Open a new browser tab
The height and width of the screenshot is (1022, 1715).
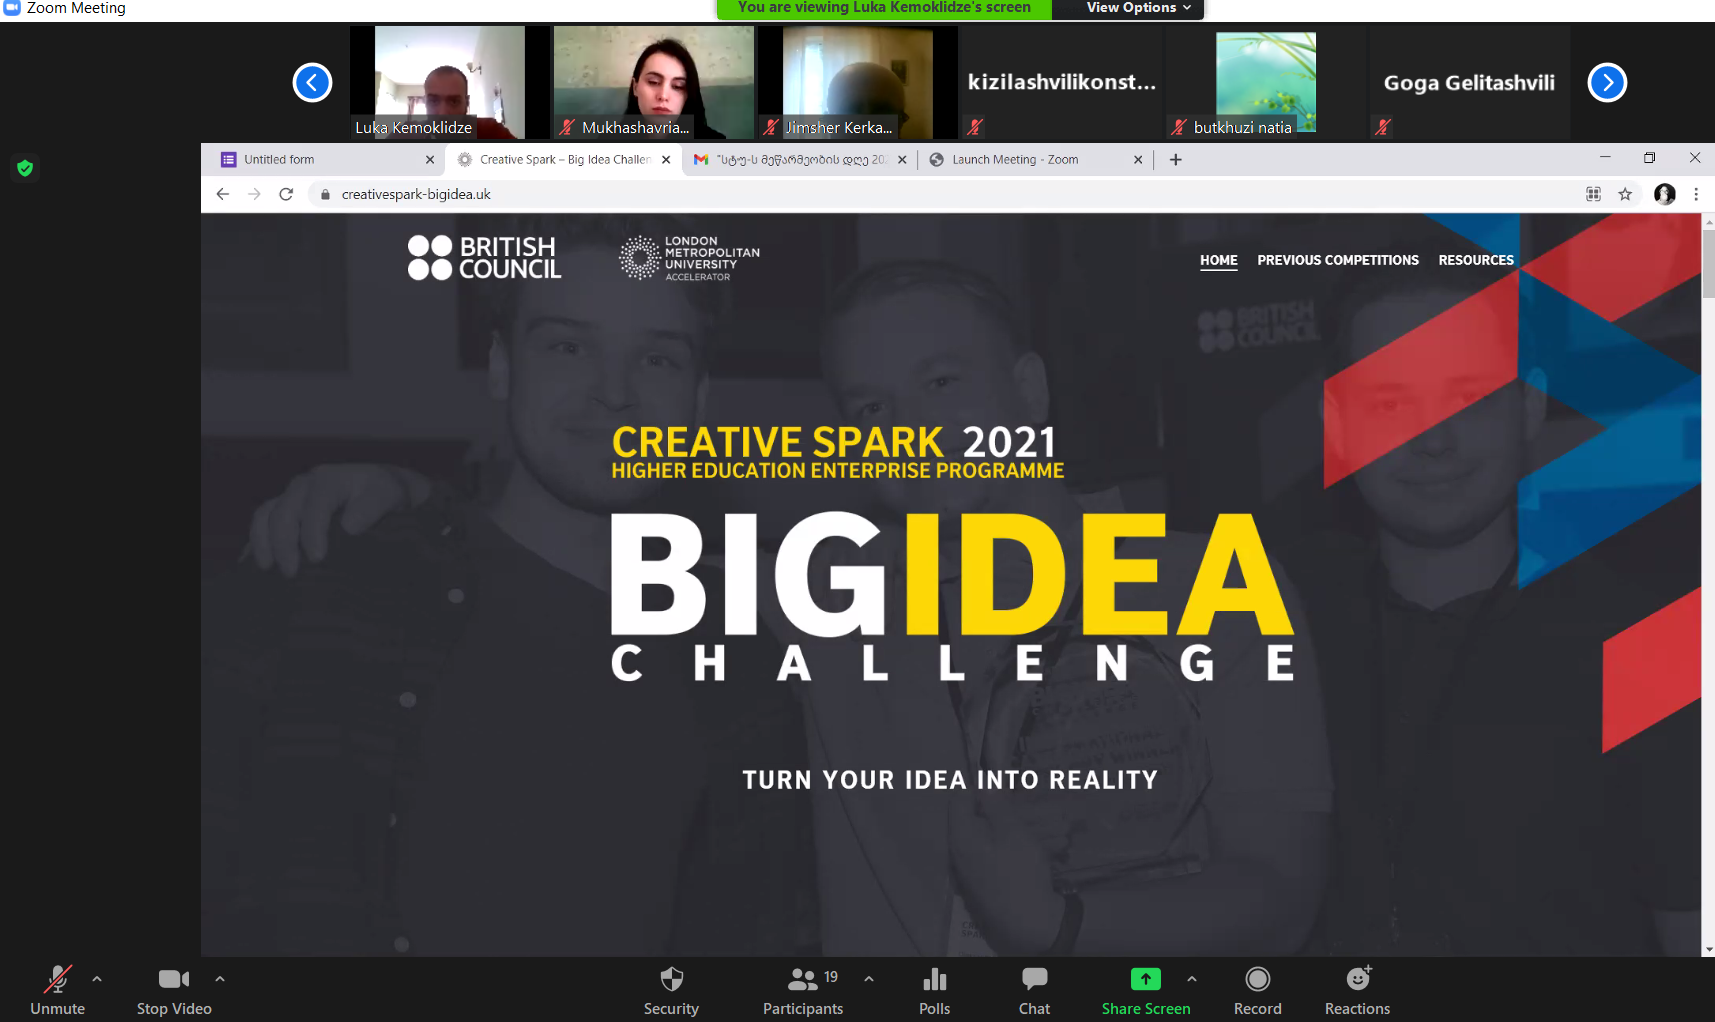(x=1176, y=160)
